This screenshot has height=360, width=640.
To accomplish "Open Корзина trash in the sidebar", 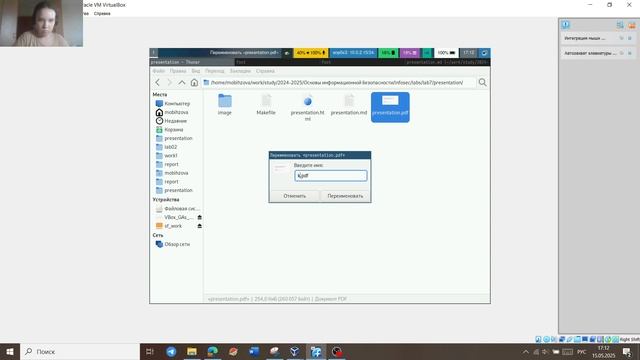I will point(170,129).
